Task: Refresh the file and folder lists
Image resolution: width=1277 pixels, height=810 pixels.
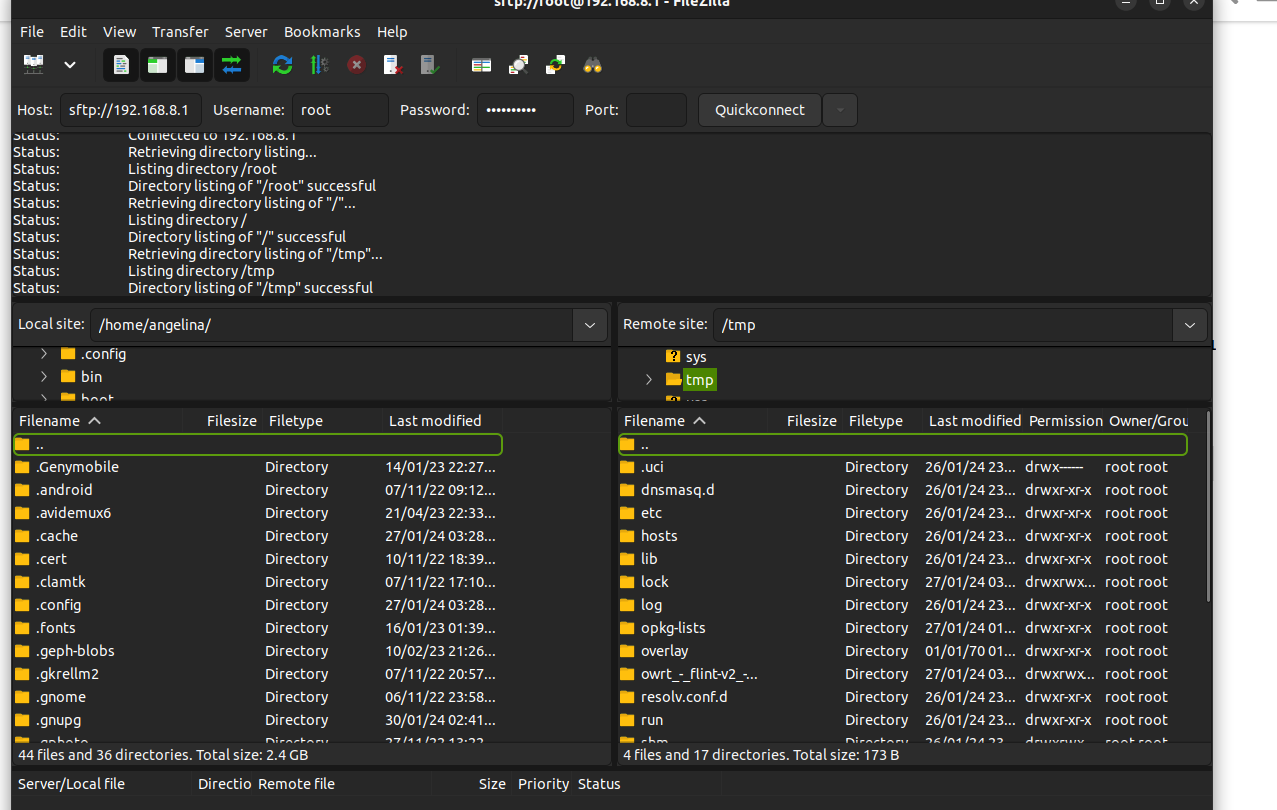Action: point(283,65)
